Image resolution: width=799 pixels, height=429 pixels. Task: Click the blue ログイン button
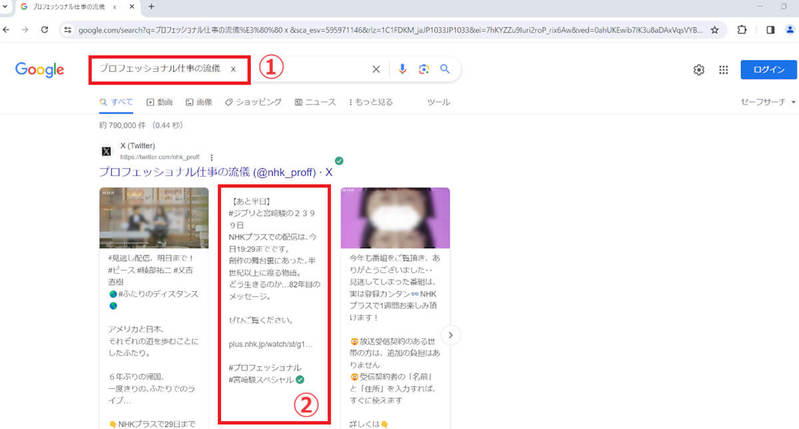click(x=768, y=69)
